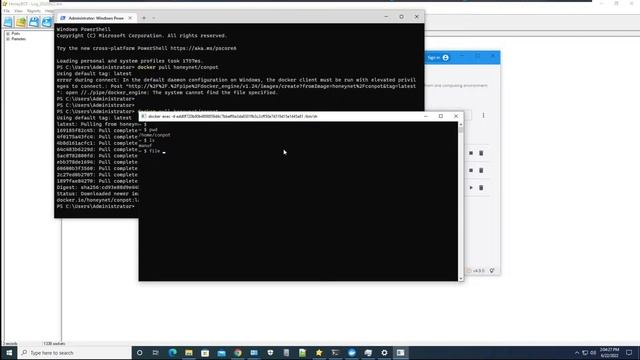Image resolution: width=640 pixels, height=360 pixels.
Task: Open Settings gear on taskbar
Action: pyautogui.click(x=384, y=353)
